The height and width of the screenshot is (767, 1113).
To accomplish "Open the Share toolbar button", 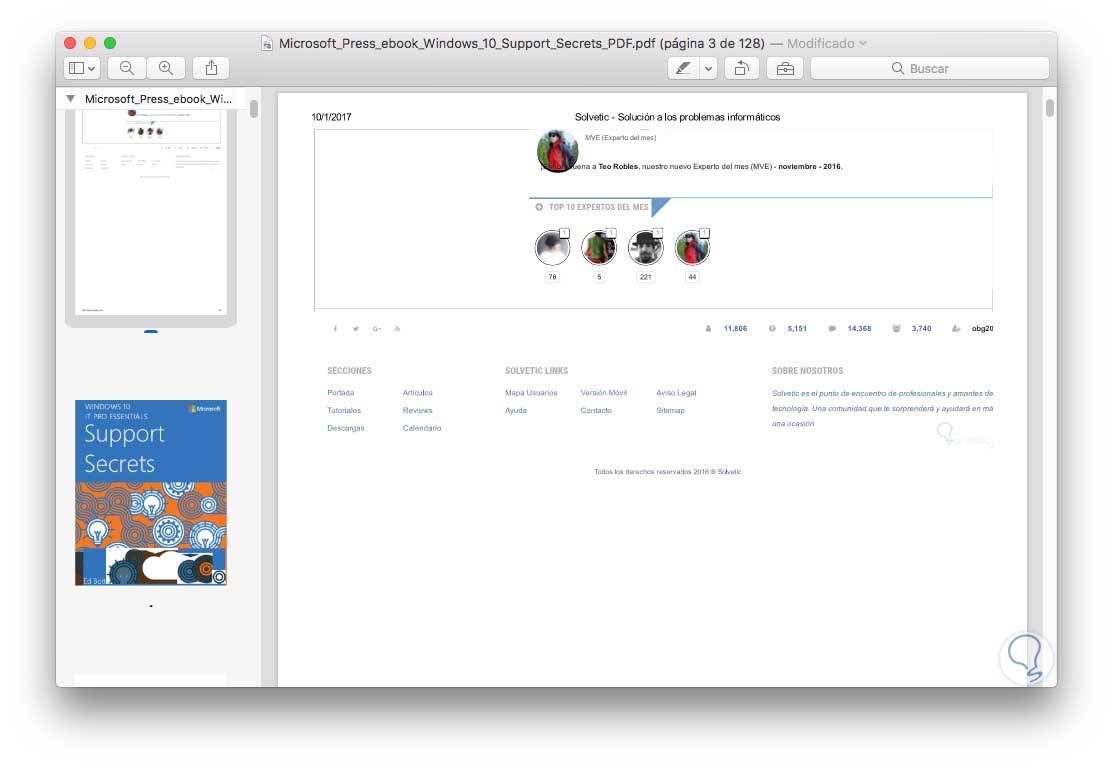I will (212, 68).
